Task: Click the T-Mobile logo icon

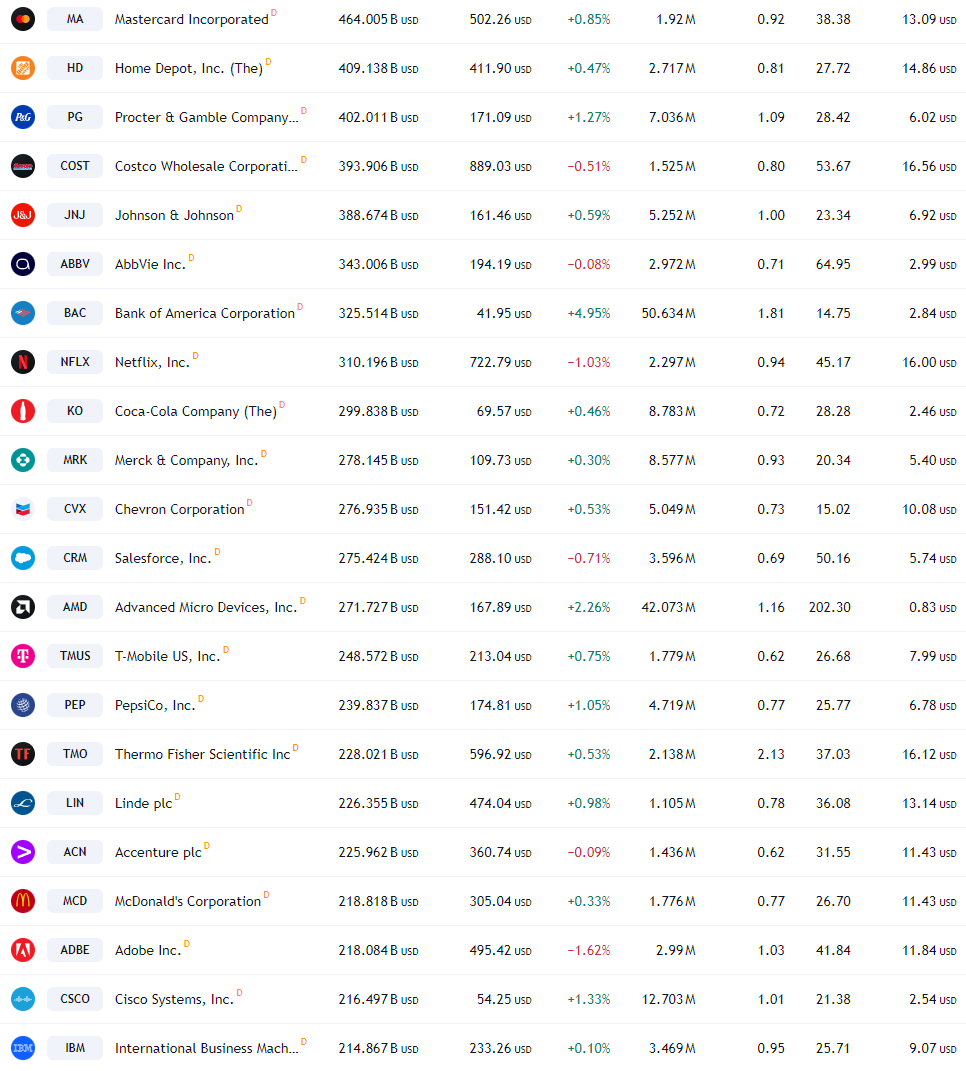Action: 23,656
